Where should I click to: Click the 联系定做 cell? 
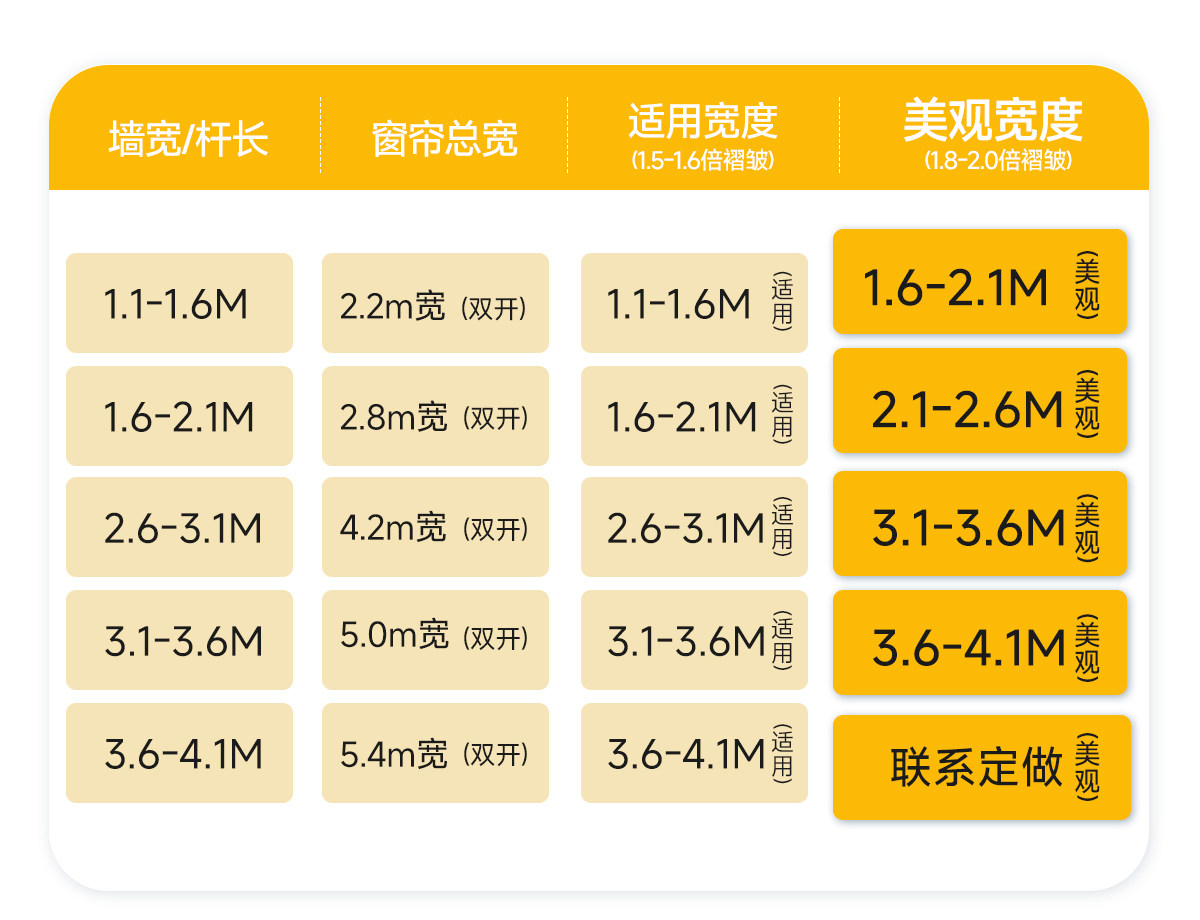(982, 768)
